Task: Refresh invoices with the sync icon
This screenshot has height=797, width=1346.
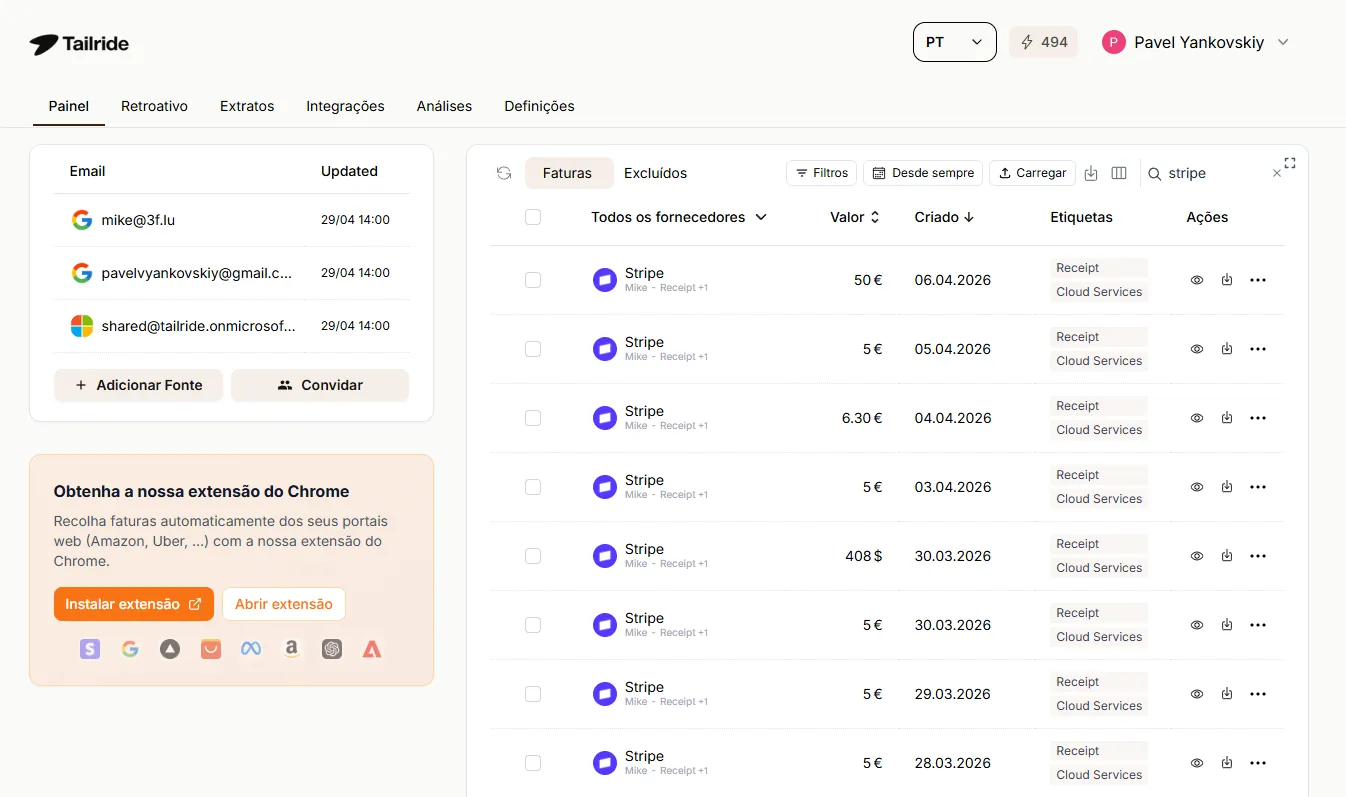Action: tap(503, 172)
